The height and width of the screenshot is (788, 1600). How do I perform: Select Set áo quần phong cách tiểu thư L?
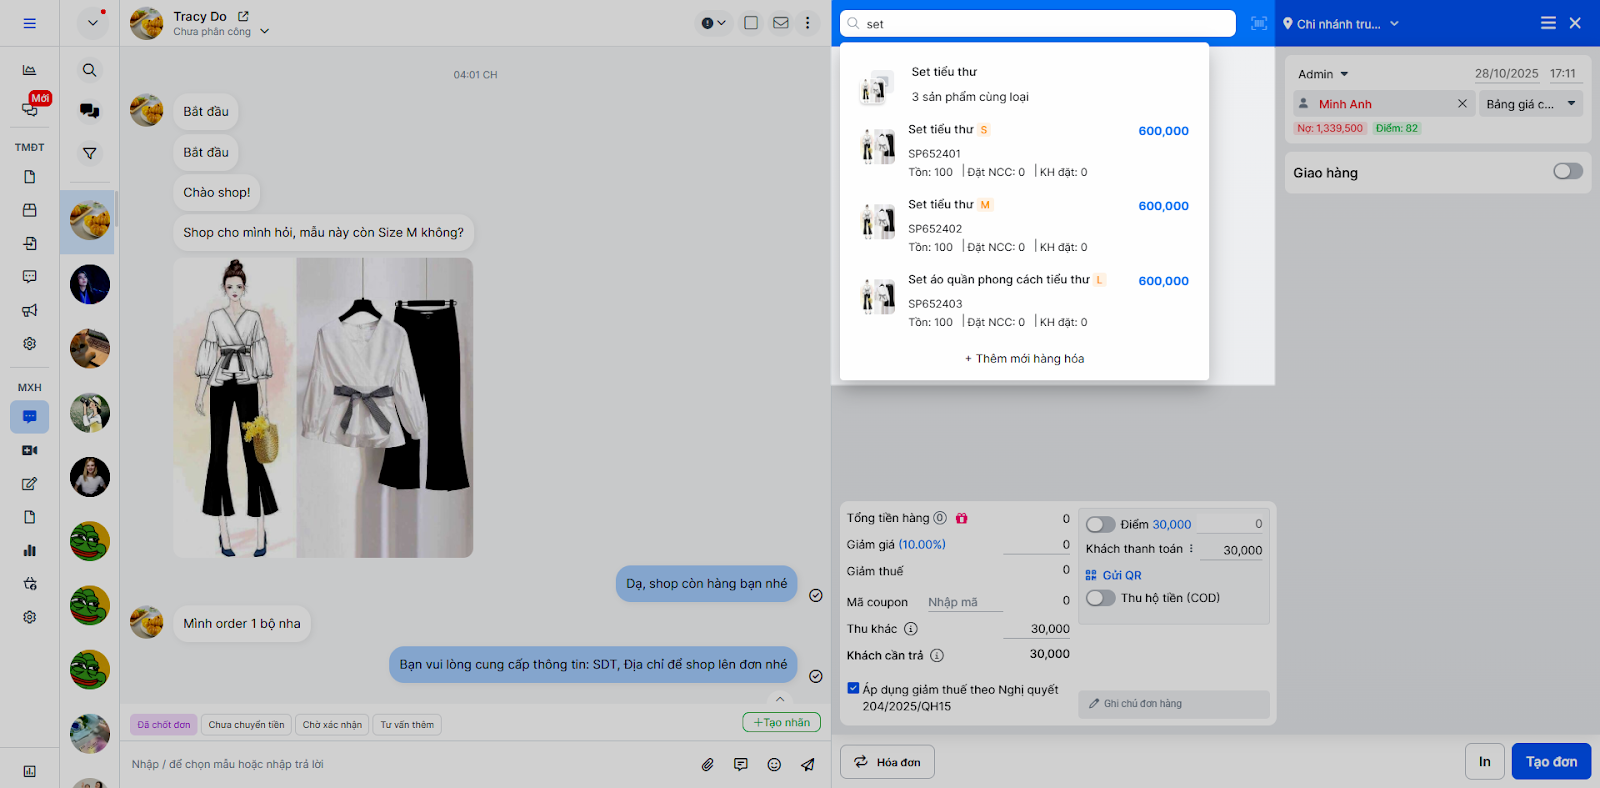[x=1024, y=300]
